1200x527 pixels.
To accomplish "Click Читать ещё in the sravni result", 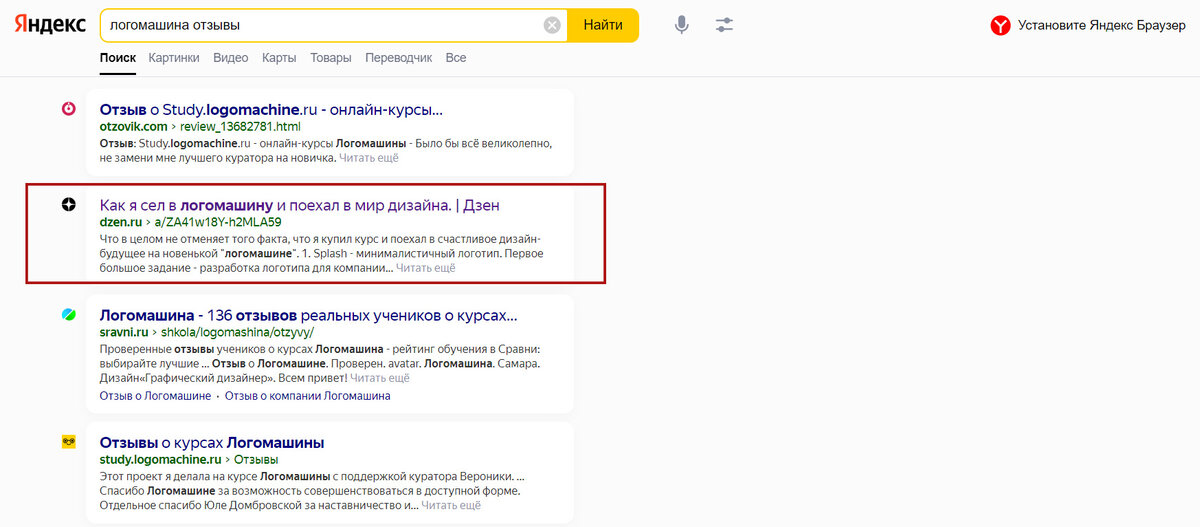I will 380,378.
